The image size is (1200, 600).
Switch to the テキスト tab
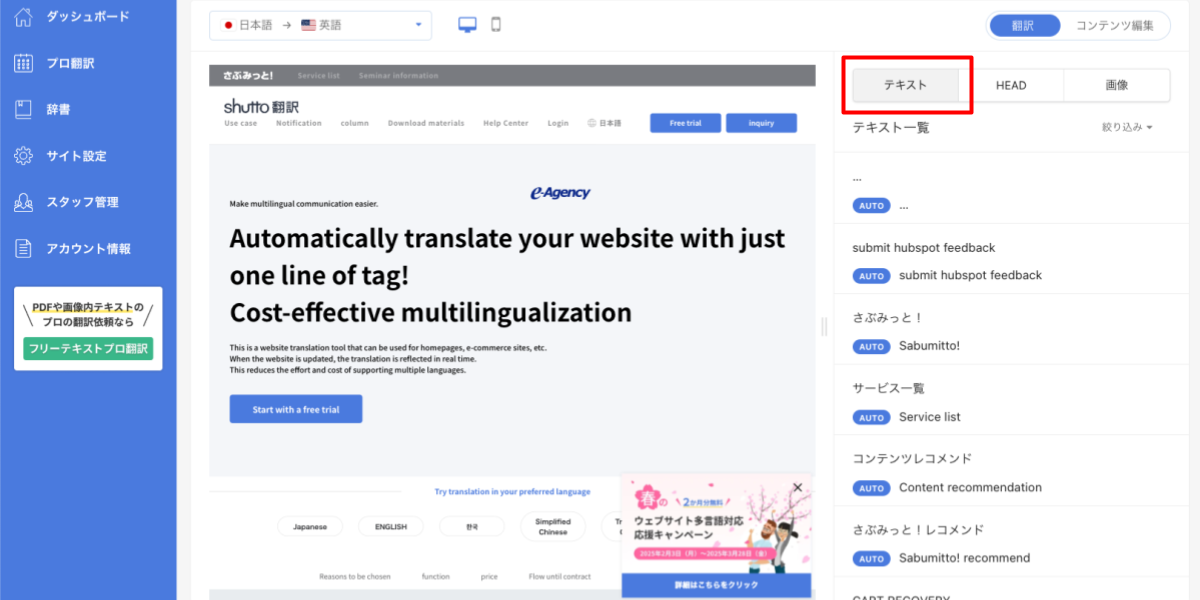pos(905,85)
